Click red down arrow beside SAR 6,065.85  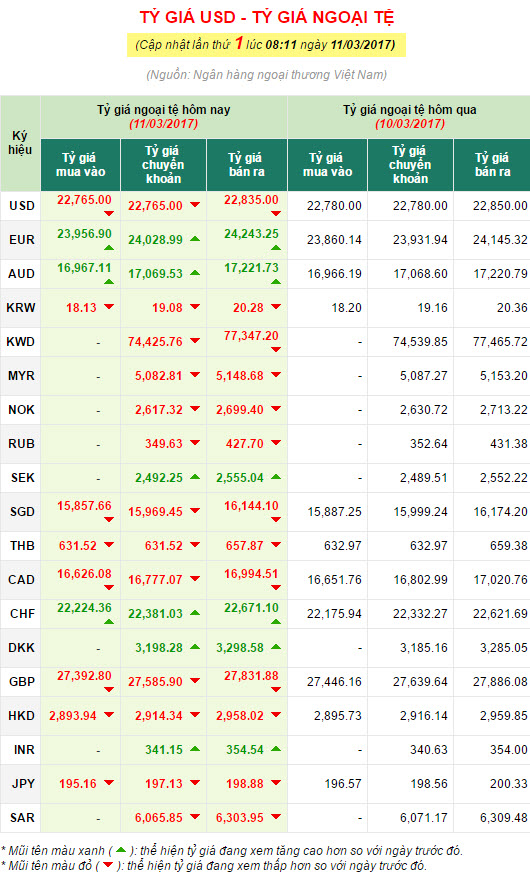(195, 817)
